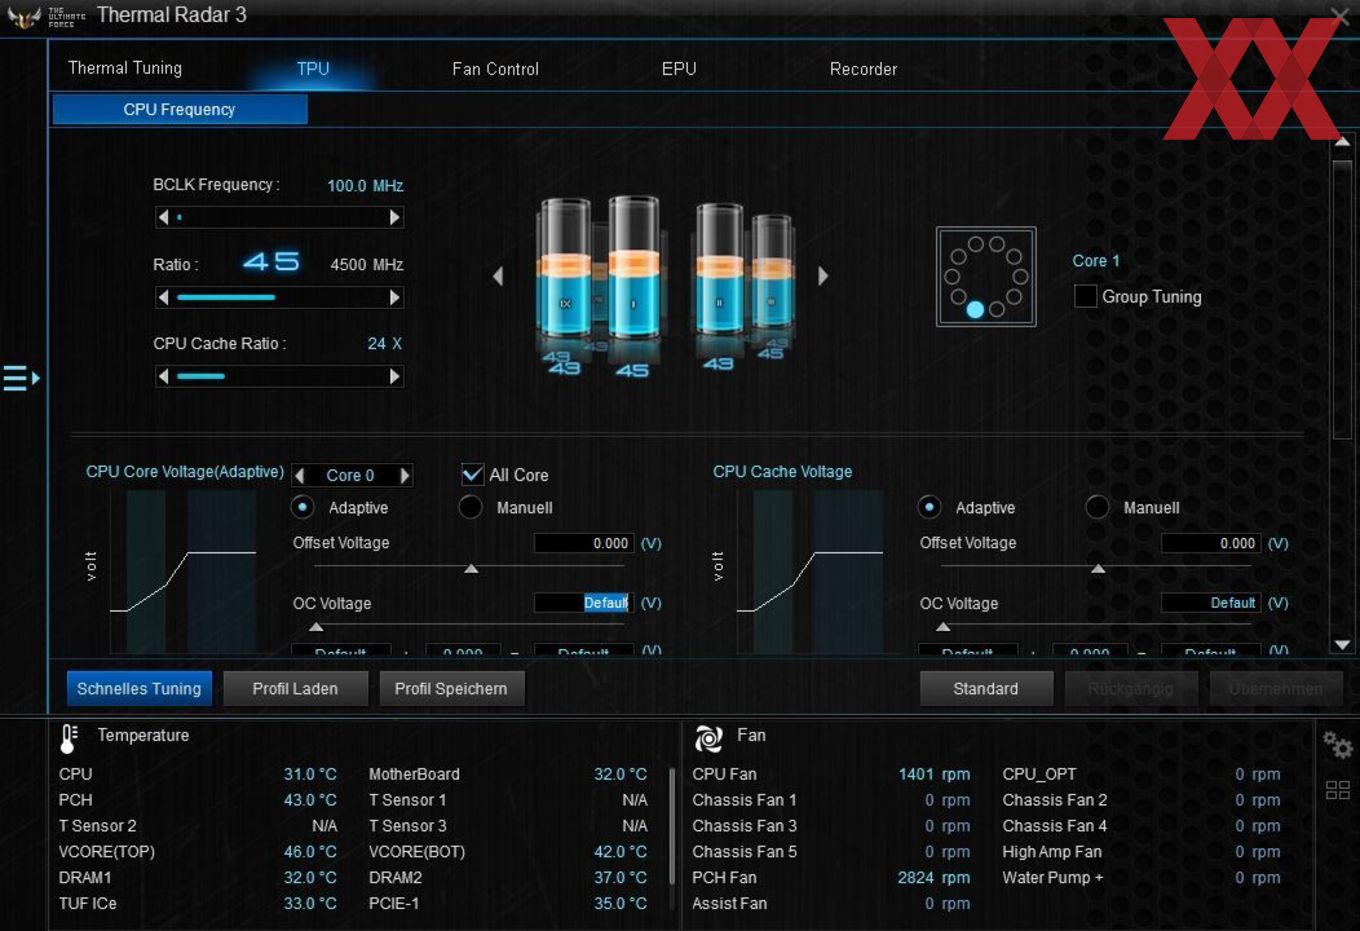Open the Fan Control tab

coord(495,69)
